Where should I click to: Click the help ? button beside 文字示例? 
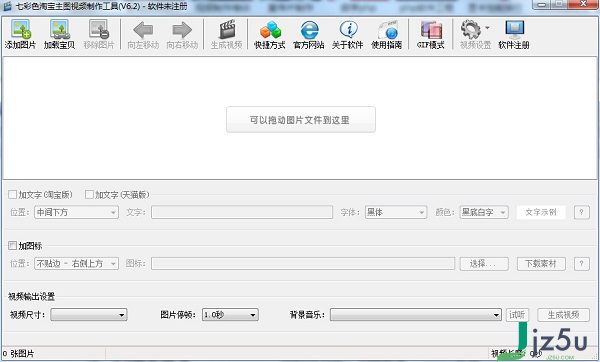pos(582,212)
